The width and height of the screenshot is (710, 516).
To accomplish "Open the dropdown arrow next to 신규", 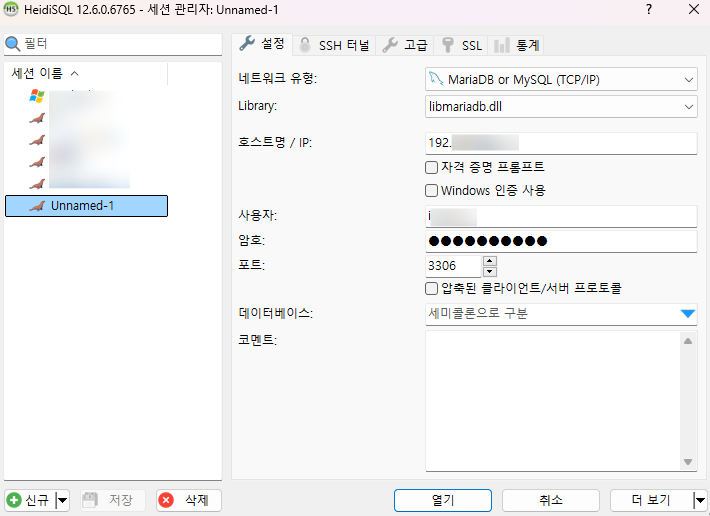I will click(x=62, y=500).
